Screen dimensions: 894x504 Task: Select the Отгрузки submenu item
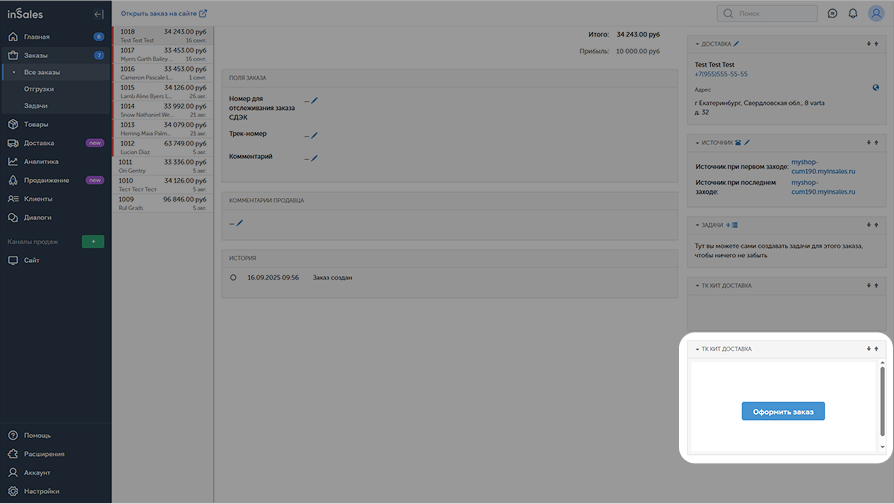(x=39, y=89)
